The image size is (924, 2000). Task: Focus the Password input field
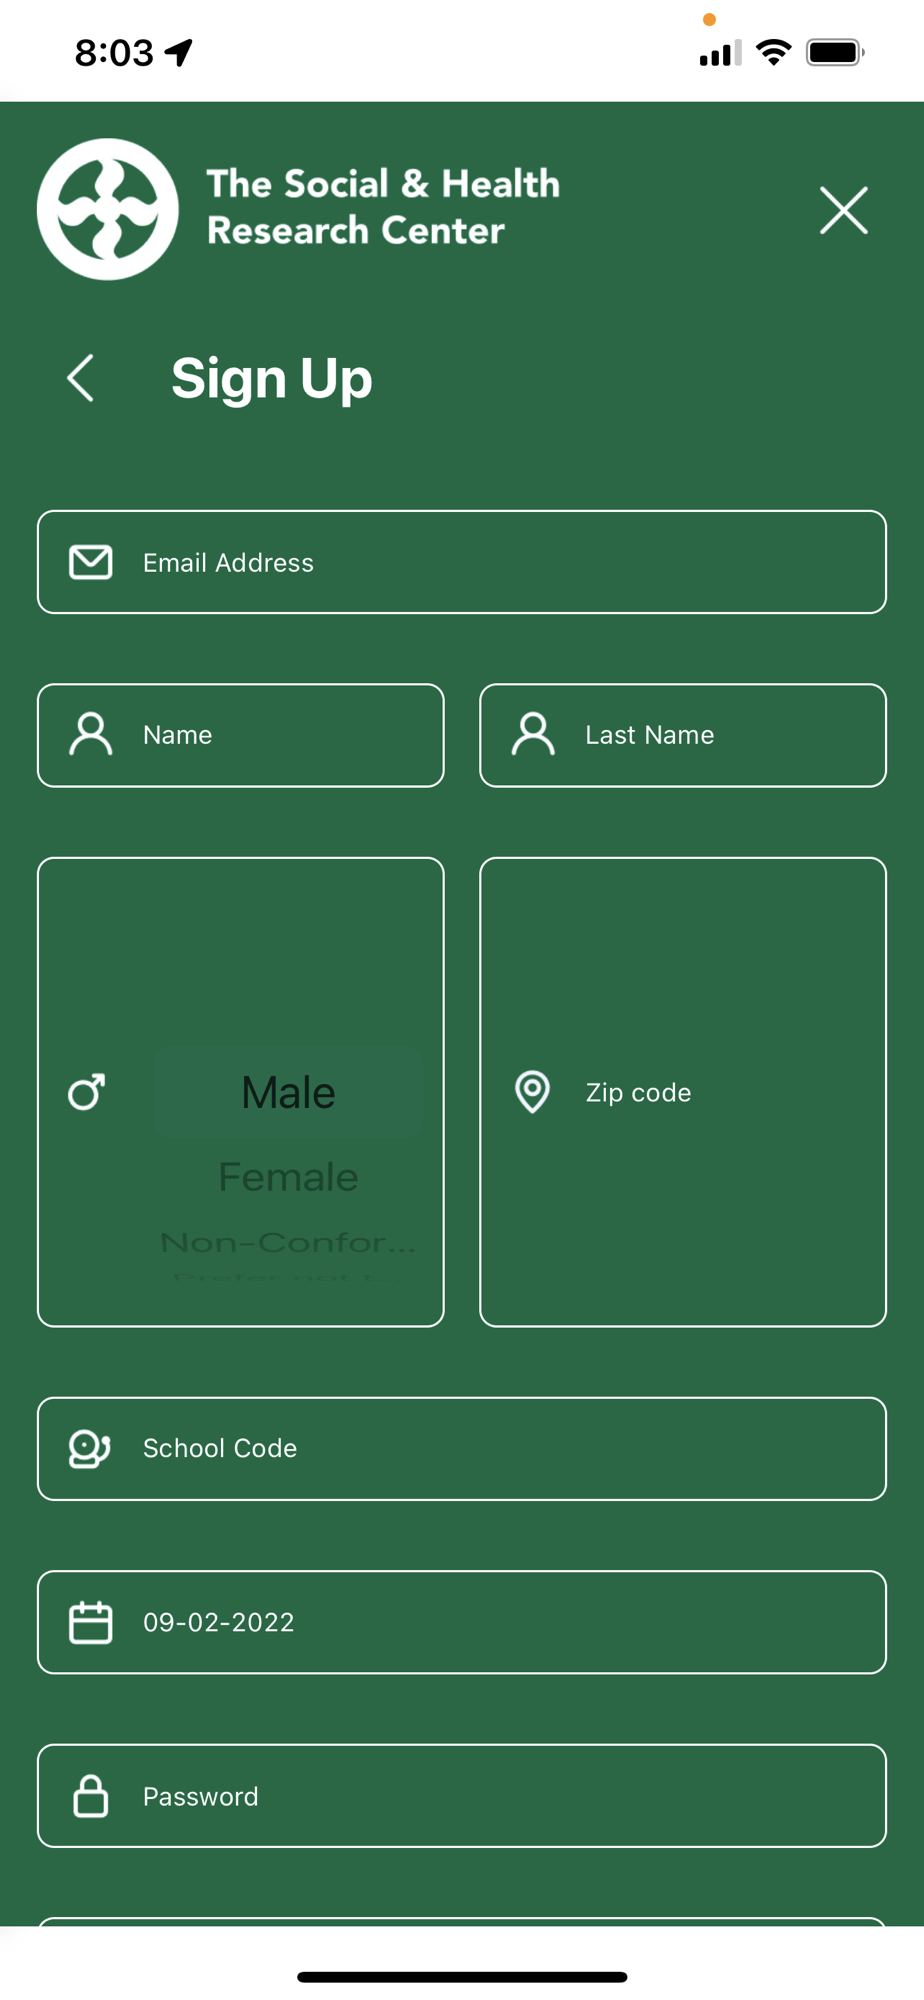pyautogui.click(x=462, y=1796)
